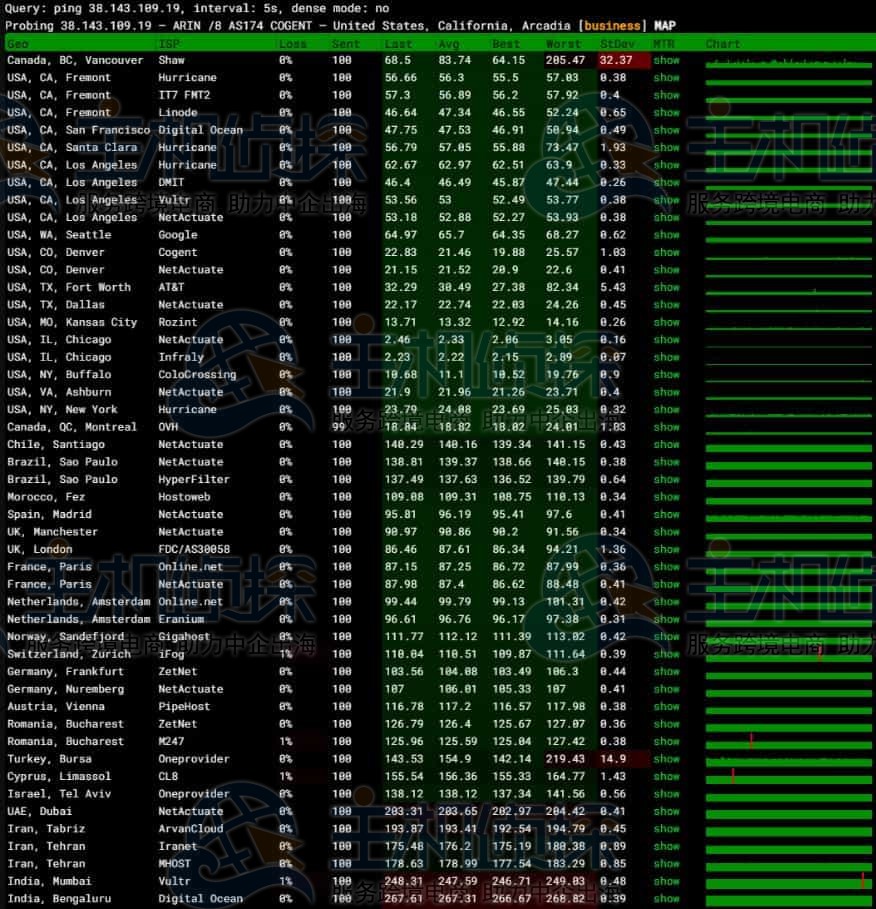This screenshot has height=909, width=876.
Task: Select the 'ArvanCloud' ISP cell
Action: [x=191, y=829]
